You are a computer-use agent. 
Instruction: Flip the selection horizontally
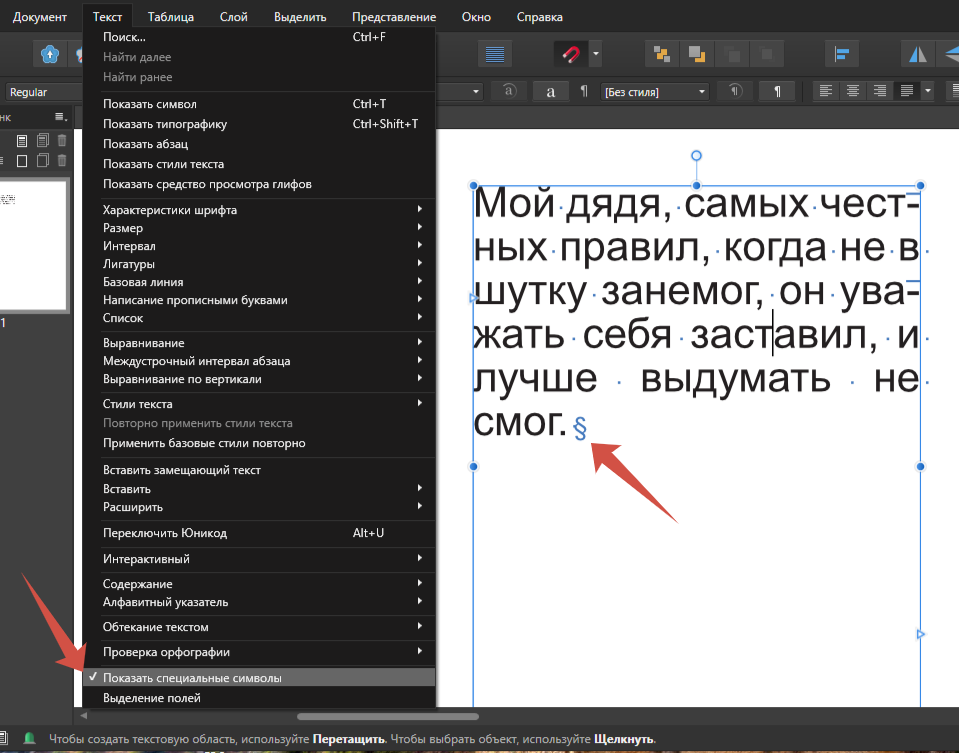pyautogui.click(x=916, y=54)
